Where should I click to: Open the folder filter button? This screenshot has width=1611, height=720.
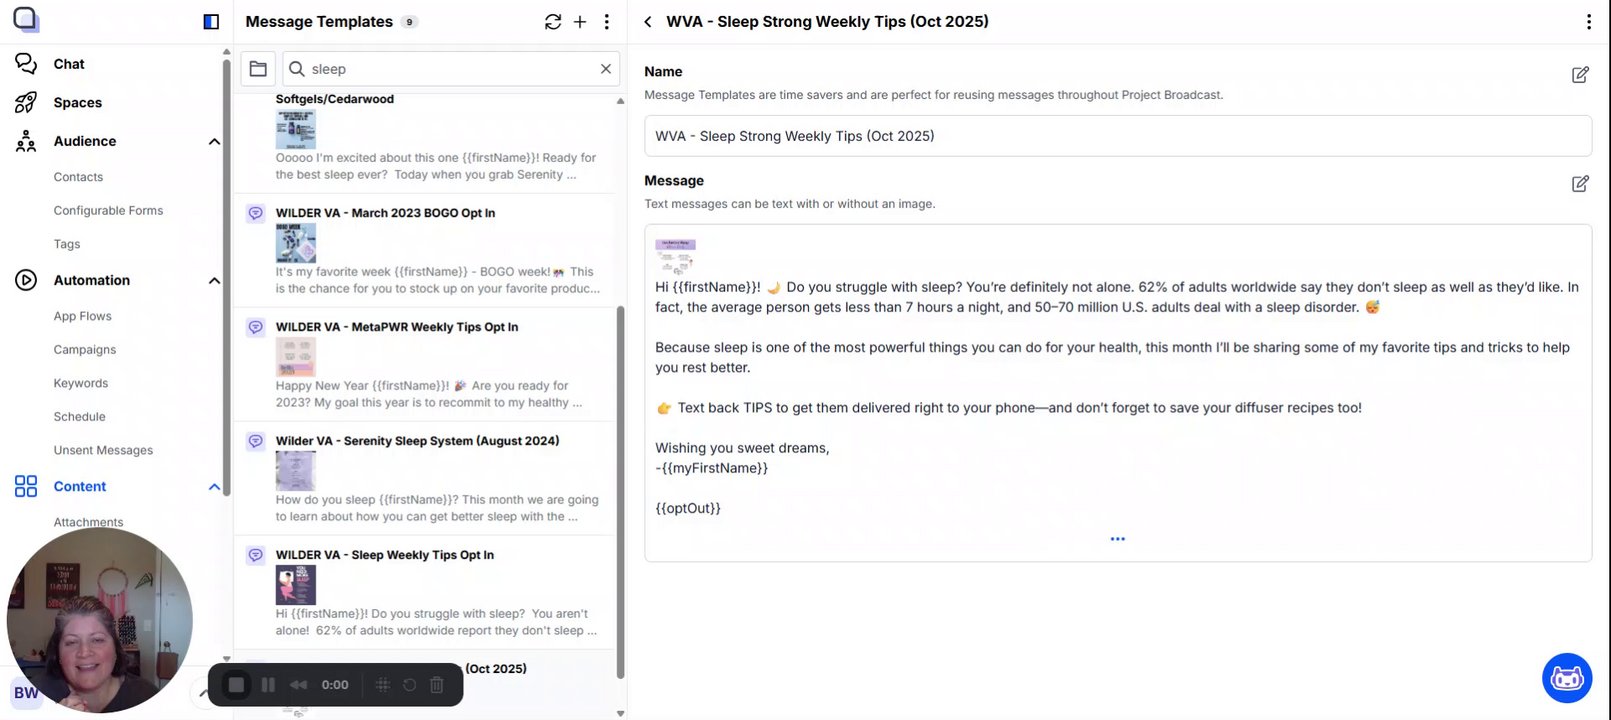pos(258,69)
